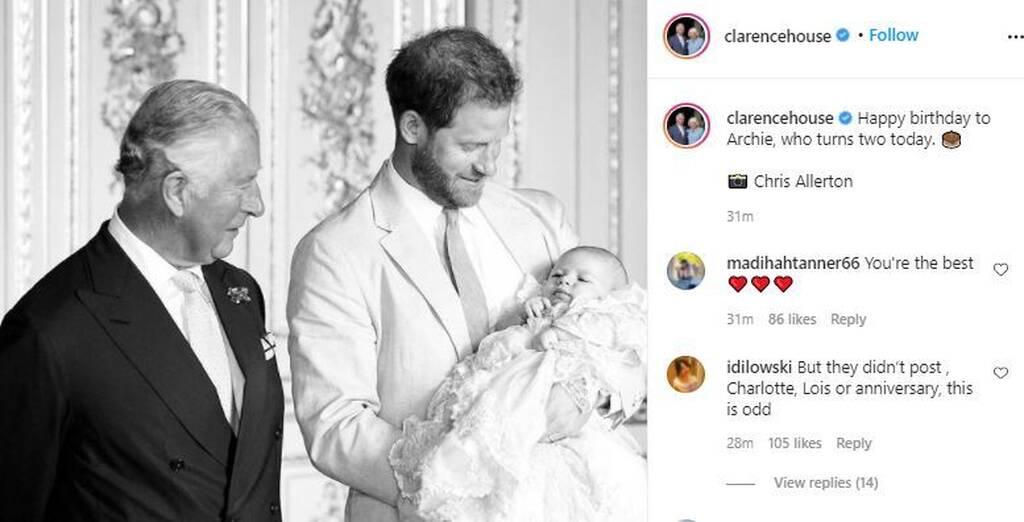
Task: Click the verified badge in the caption
Action: pos(843,118)
